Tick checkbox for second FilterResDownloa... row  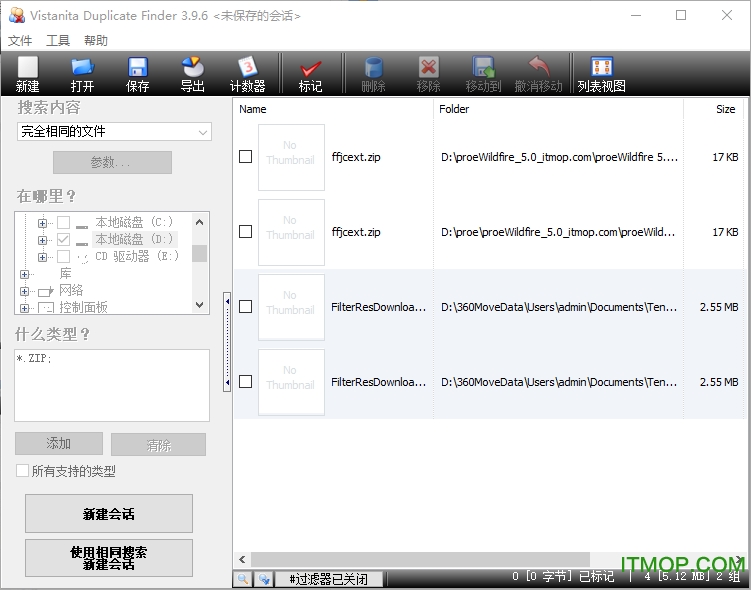pyautogui.click(x=245, y=382)
